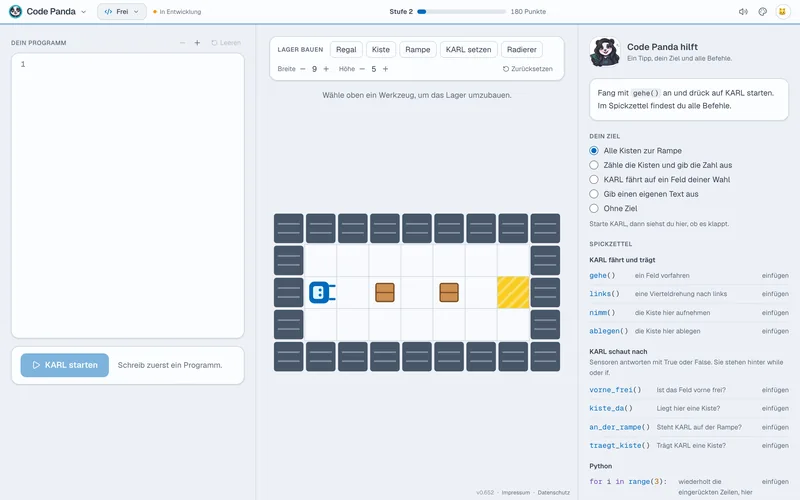Click the KARL robot on the grid
Screen dimensions: 800x500
322,292
